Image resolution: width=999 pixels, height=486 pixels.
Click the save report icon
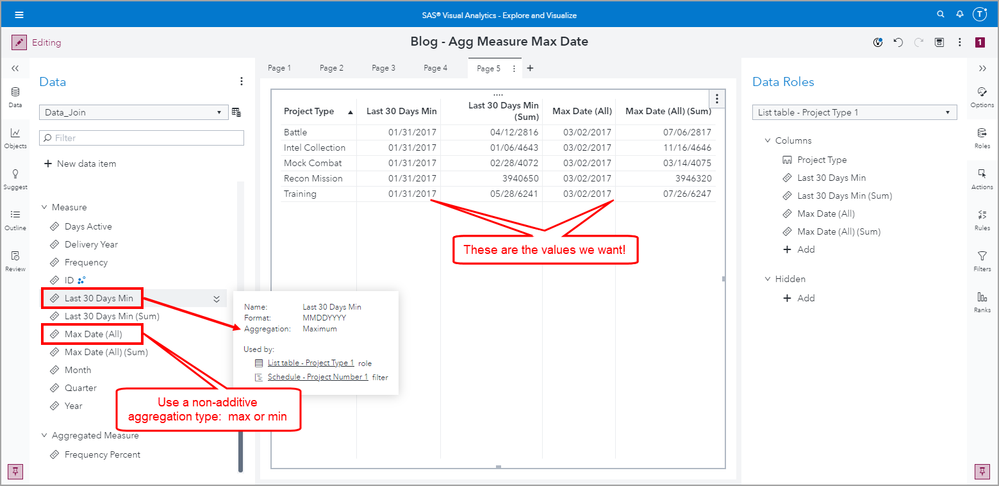coord(939,43)
